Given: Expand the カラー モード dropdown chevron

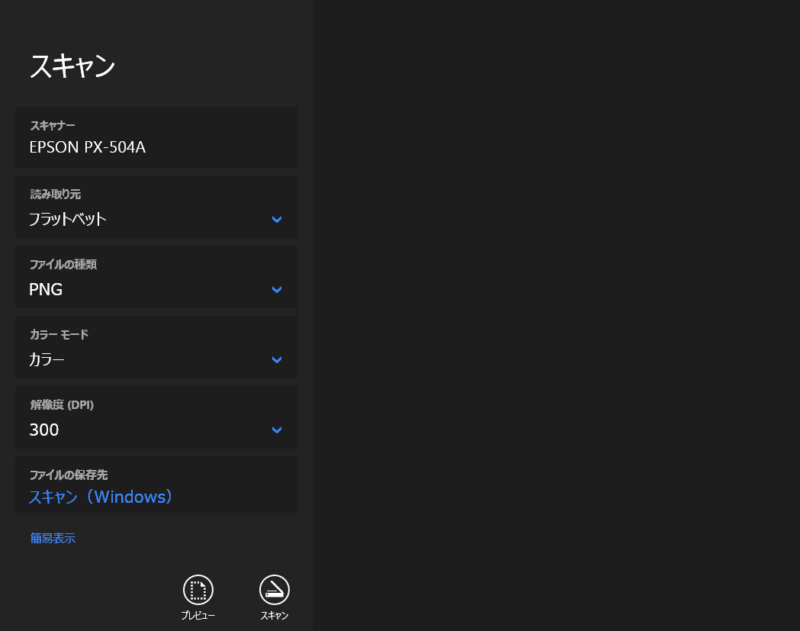Looking at the screenshot, I should click(277, 360).
